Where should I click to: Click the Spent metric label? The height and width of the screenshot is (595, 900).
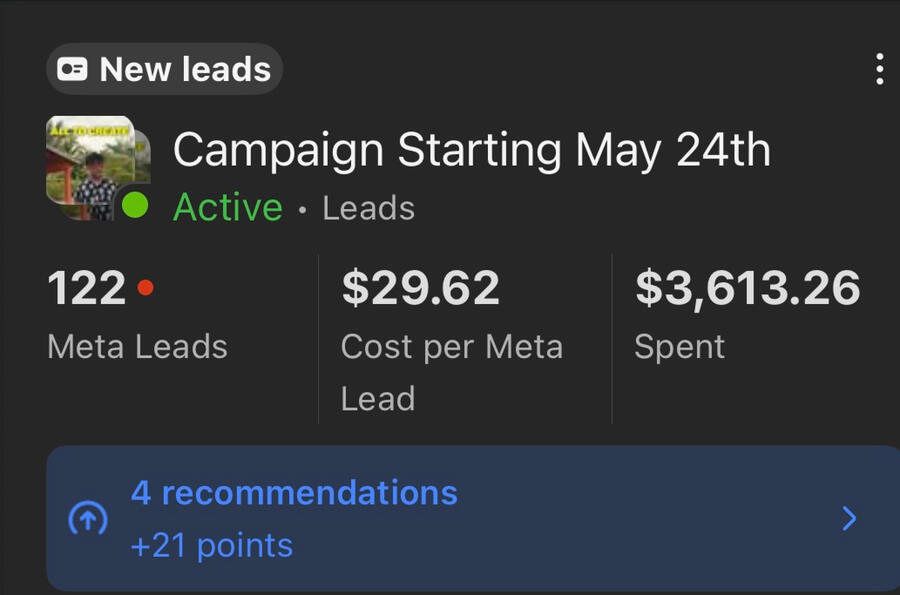pyautogui.click(x=679, y=347)
